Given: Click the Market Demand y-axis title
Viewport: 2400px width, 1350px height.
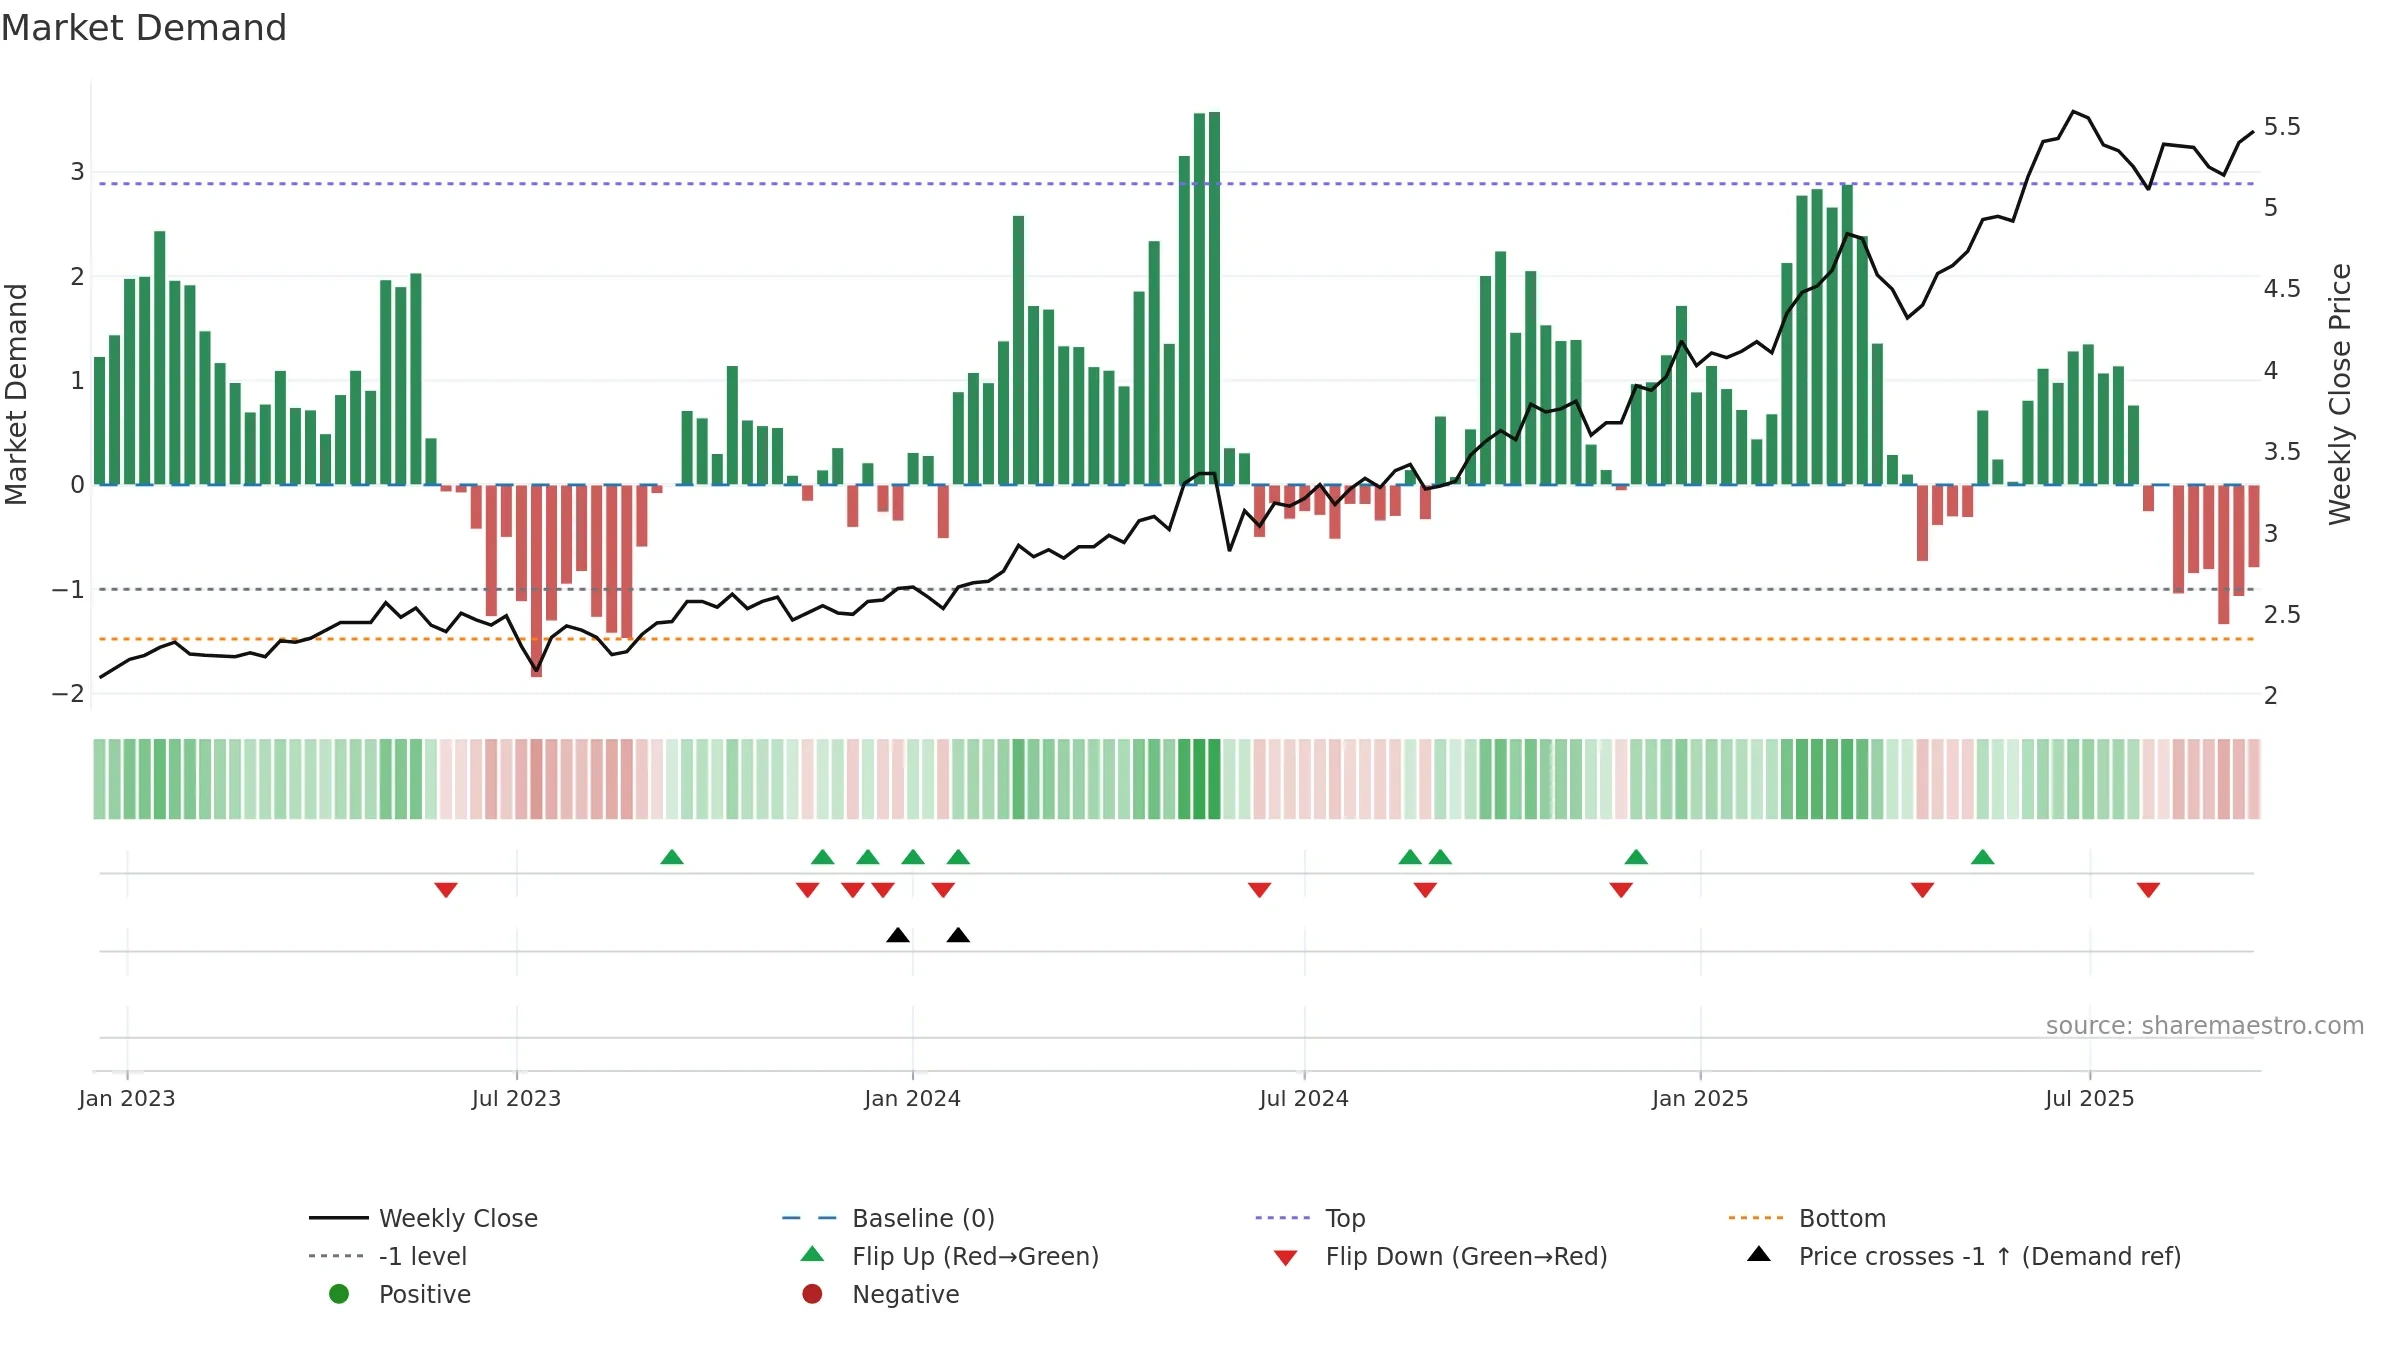Looking at the screenshot, I should [16, 394].
